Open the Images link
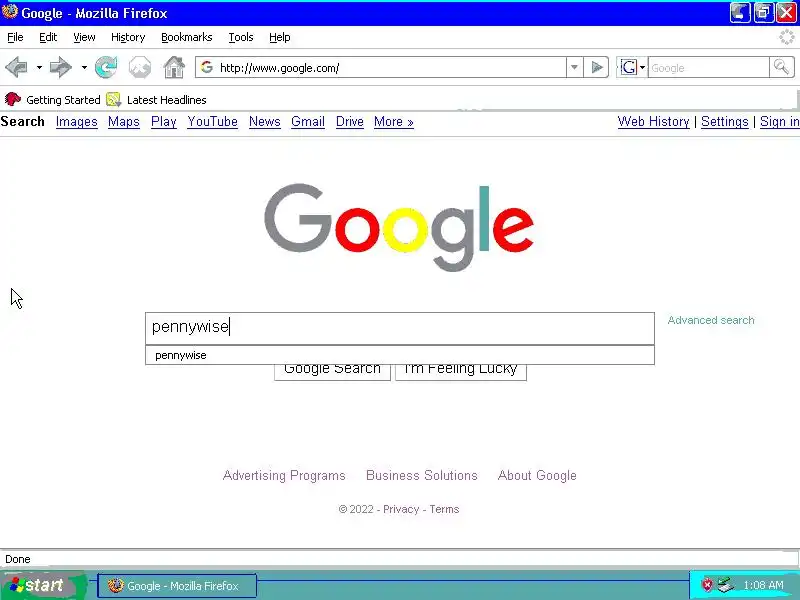The width and height of the screenshot is (800, 600). (77, 121)
